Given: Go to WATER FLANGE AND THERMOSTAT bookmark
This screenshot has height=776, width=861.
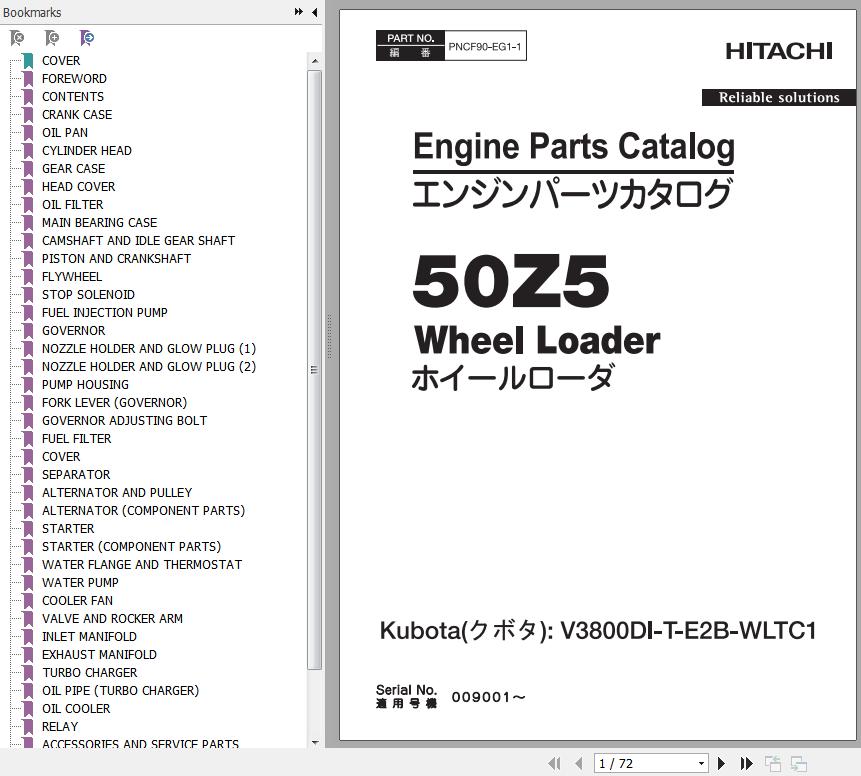Looking at the screenshot, I should (x=142, y=565).
